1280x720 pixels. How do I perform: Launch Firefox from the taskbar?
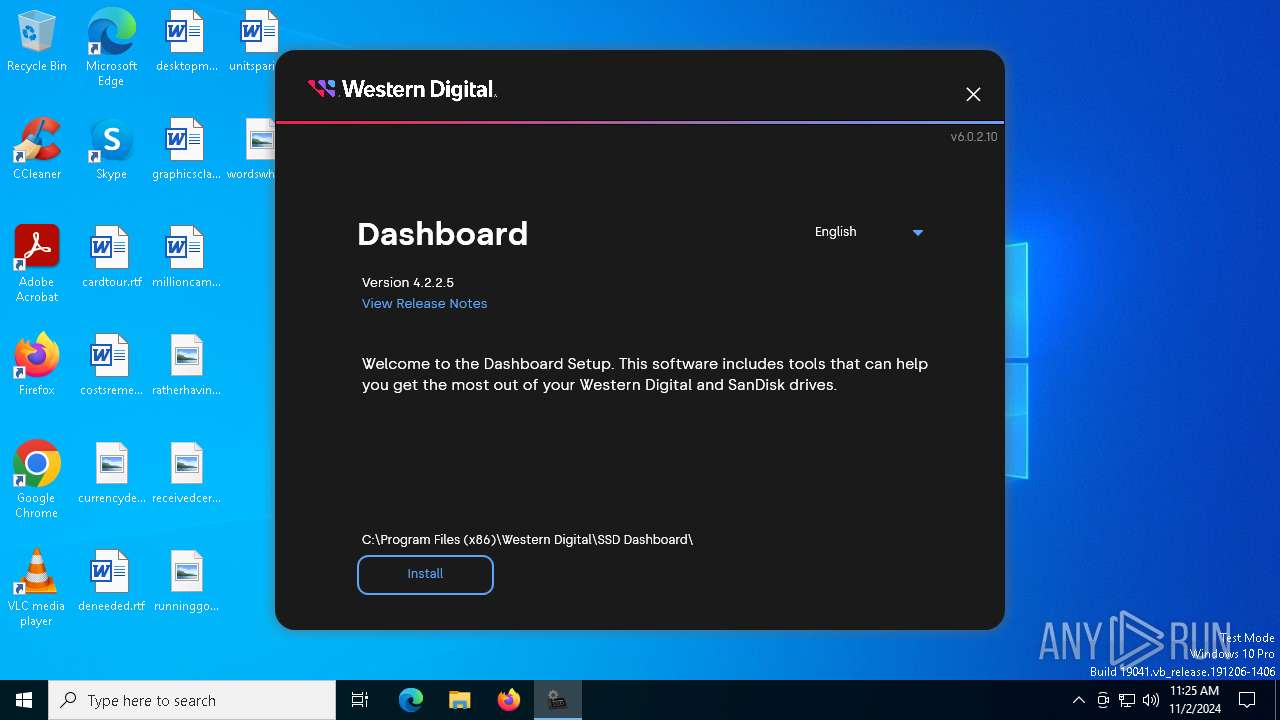click(508, 700)
